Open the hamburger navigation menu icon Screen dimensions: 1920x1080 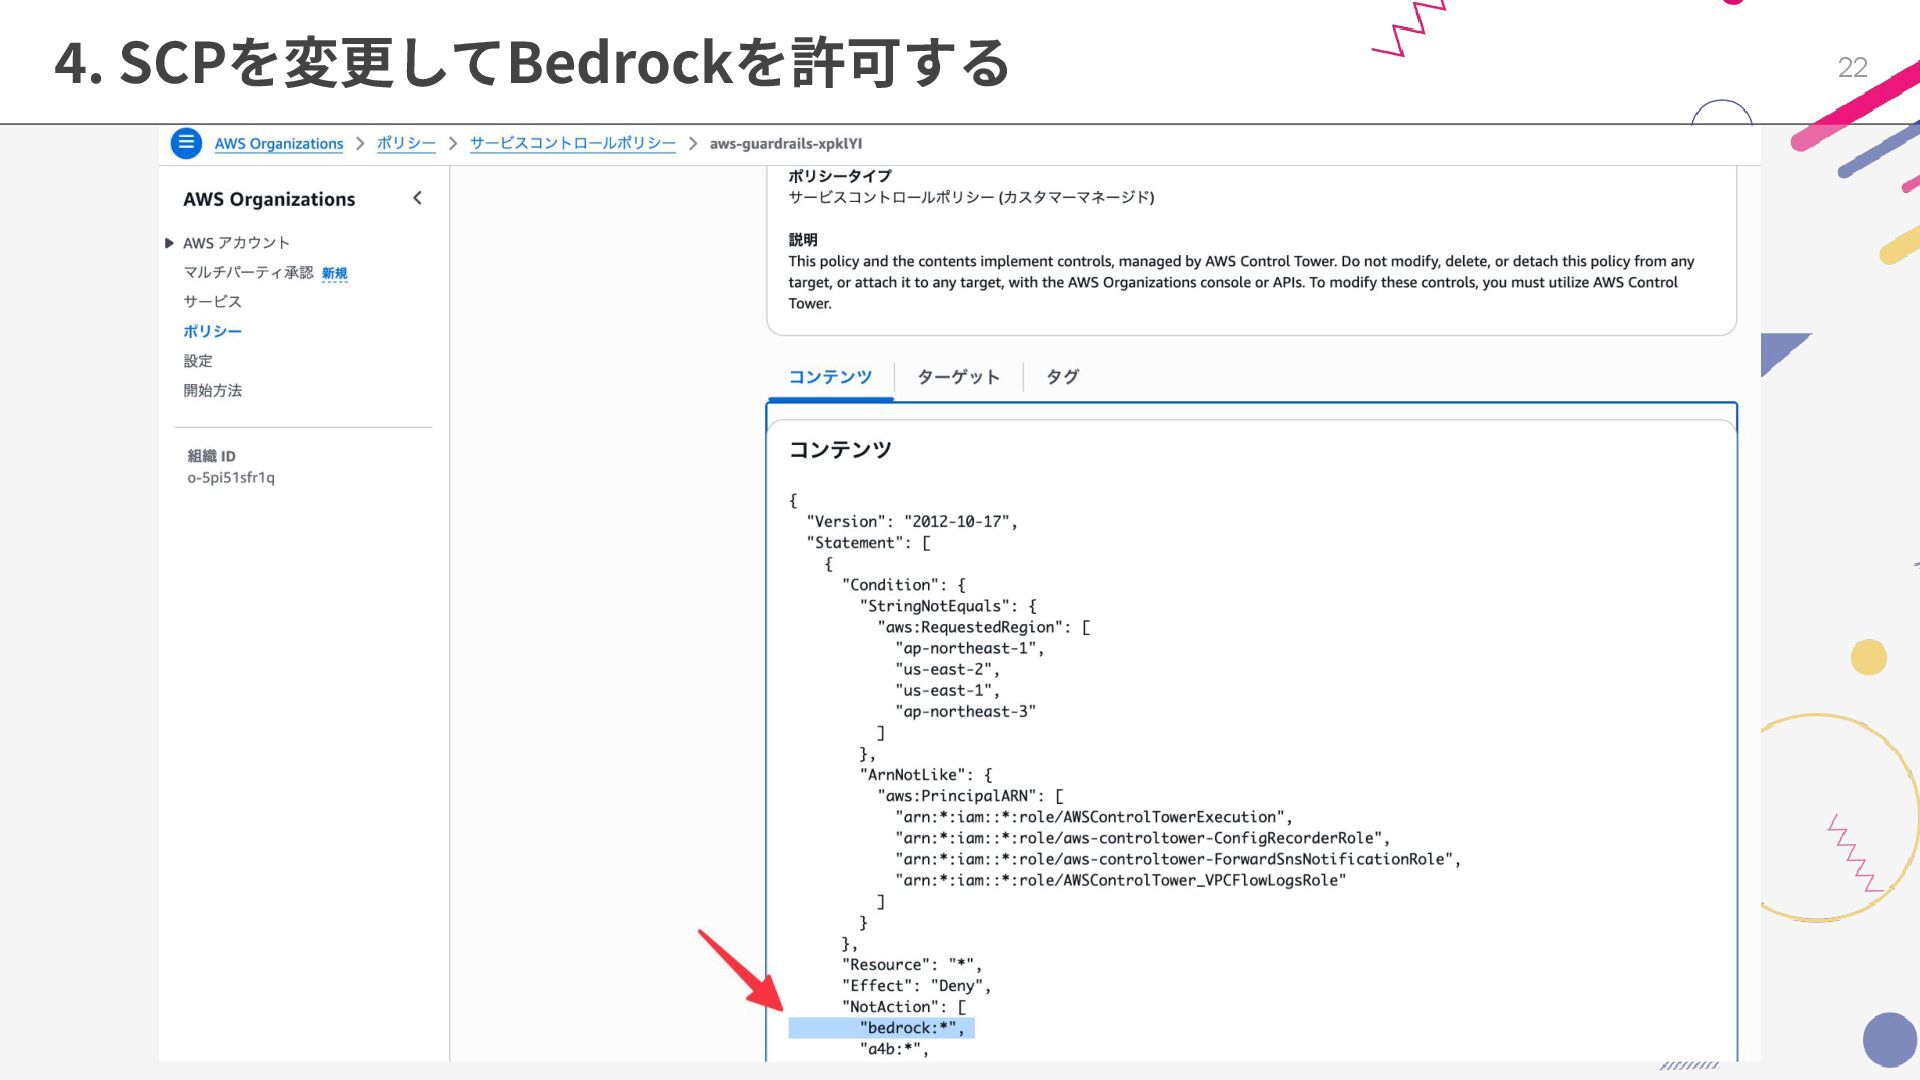pyautogui.click(x=186, y=143)
